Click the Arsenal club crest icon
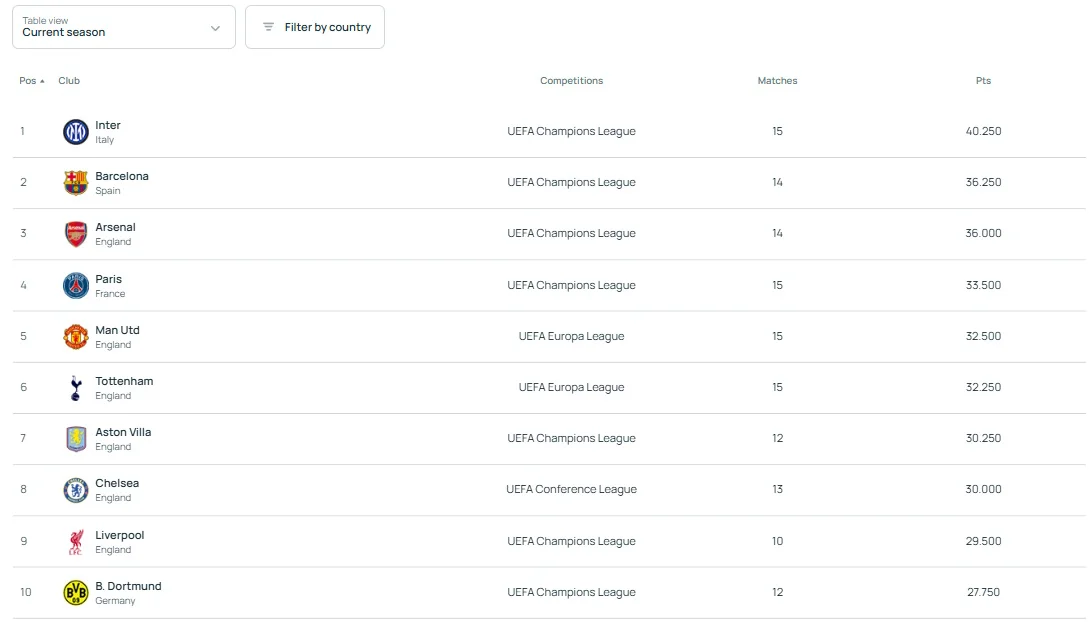 coord(76,234)
